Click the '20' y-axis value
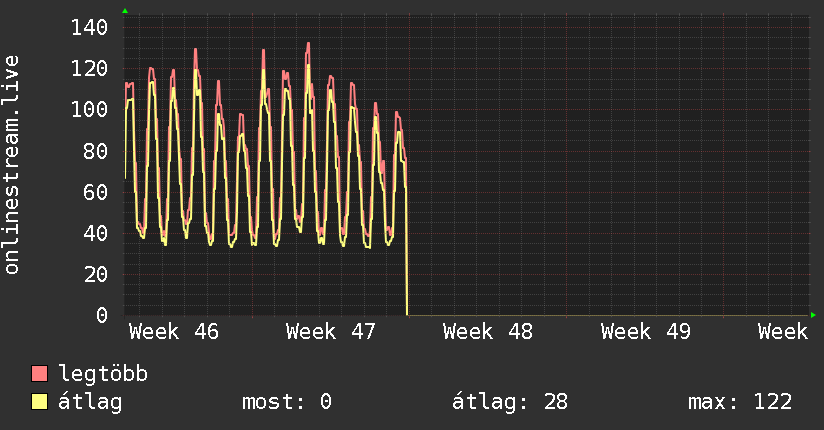824x430 pixels. [96, 274]
